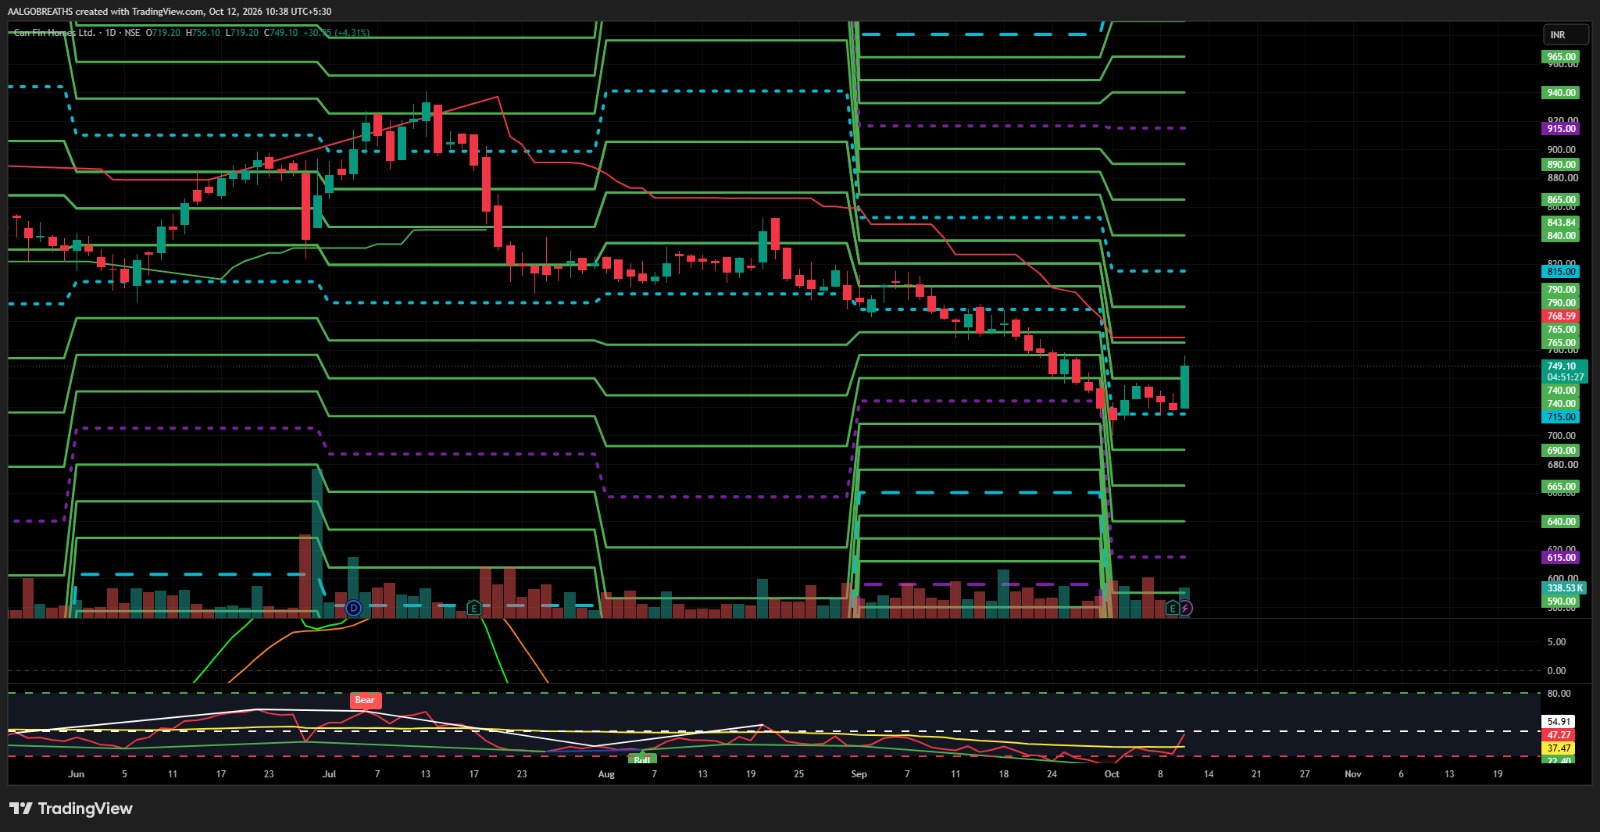The image size is (1600, 832).
Task: Click the 'E' earnings marker beside lightning icon
Action: (x=1172, y=608)
